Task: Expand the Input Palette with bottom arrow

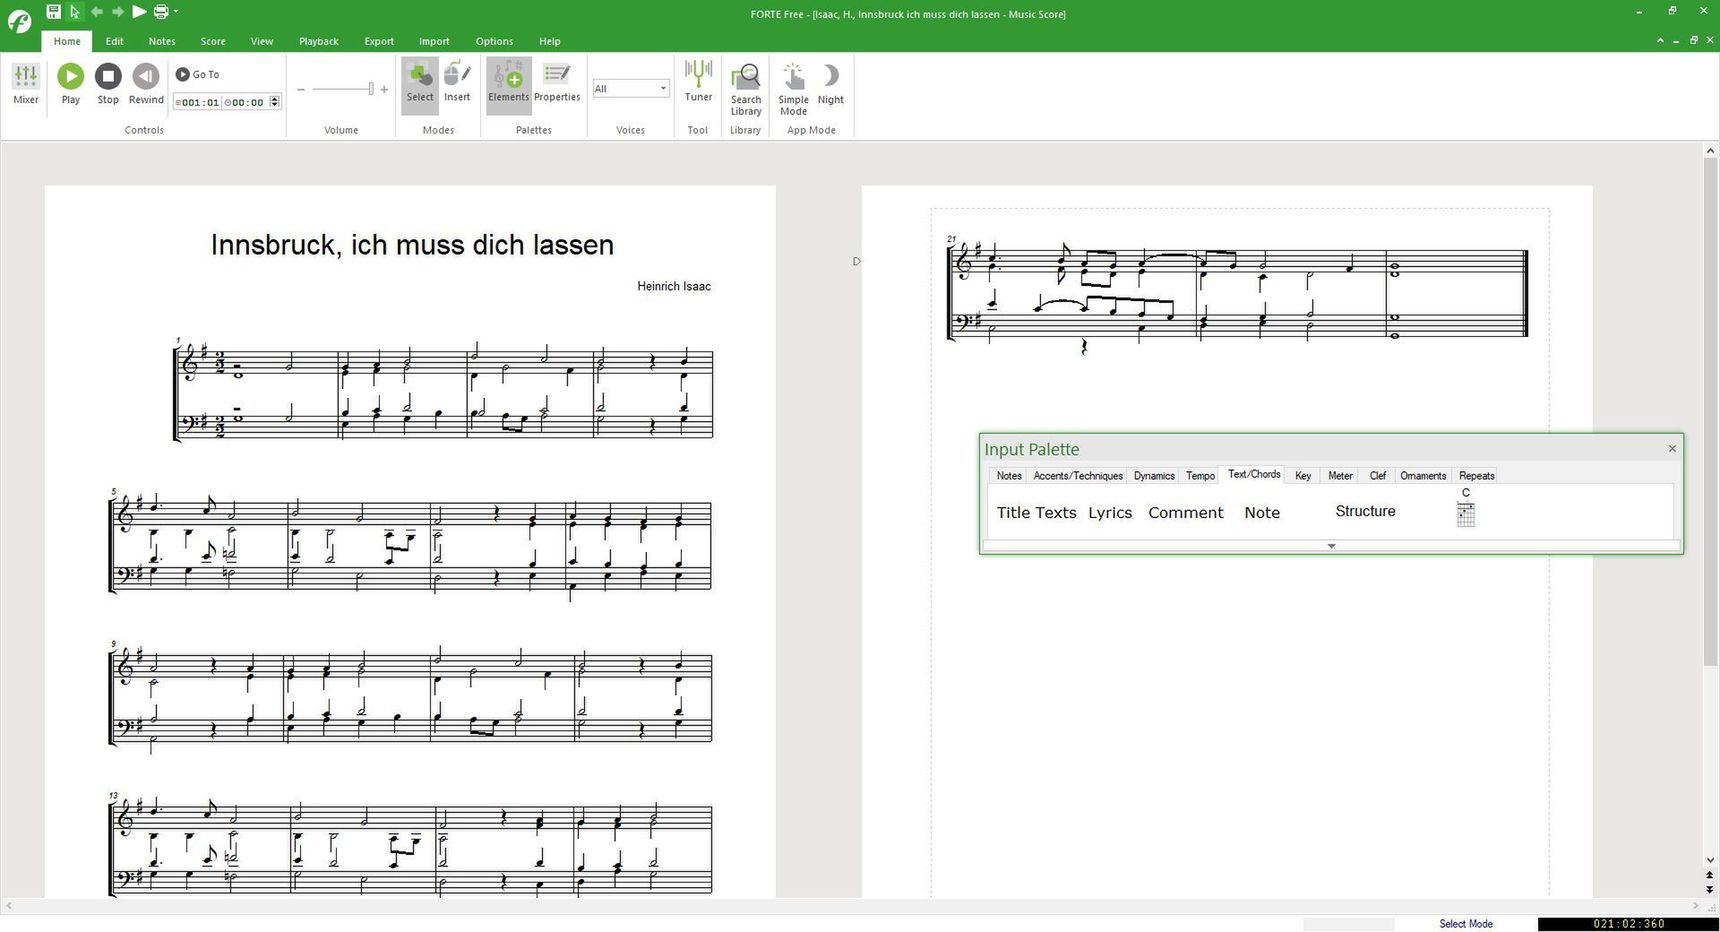Action: click(x=1331, y=546)
